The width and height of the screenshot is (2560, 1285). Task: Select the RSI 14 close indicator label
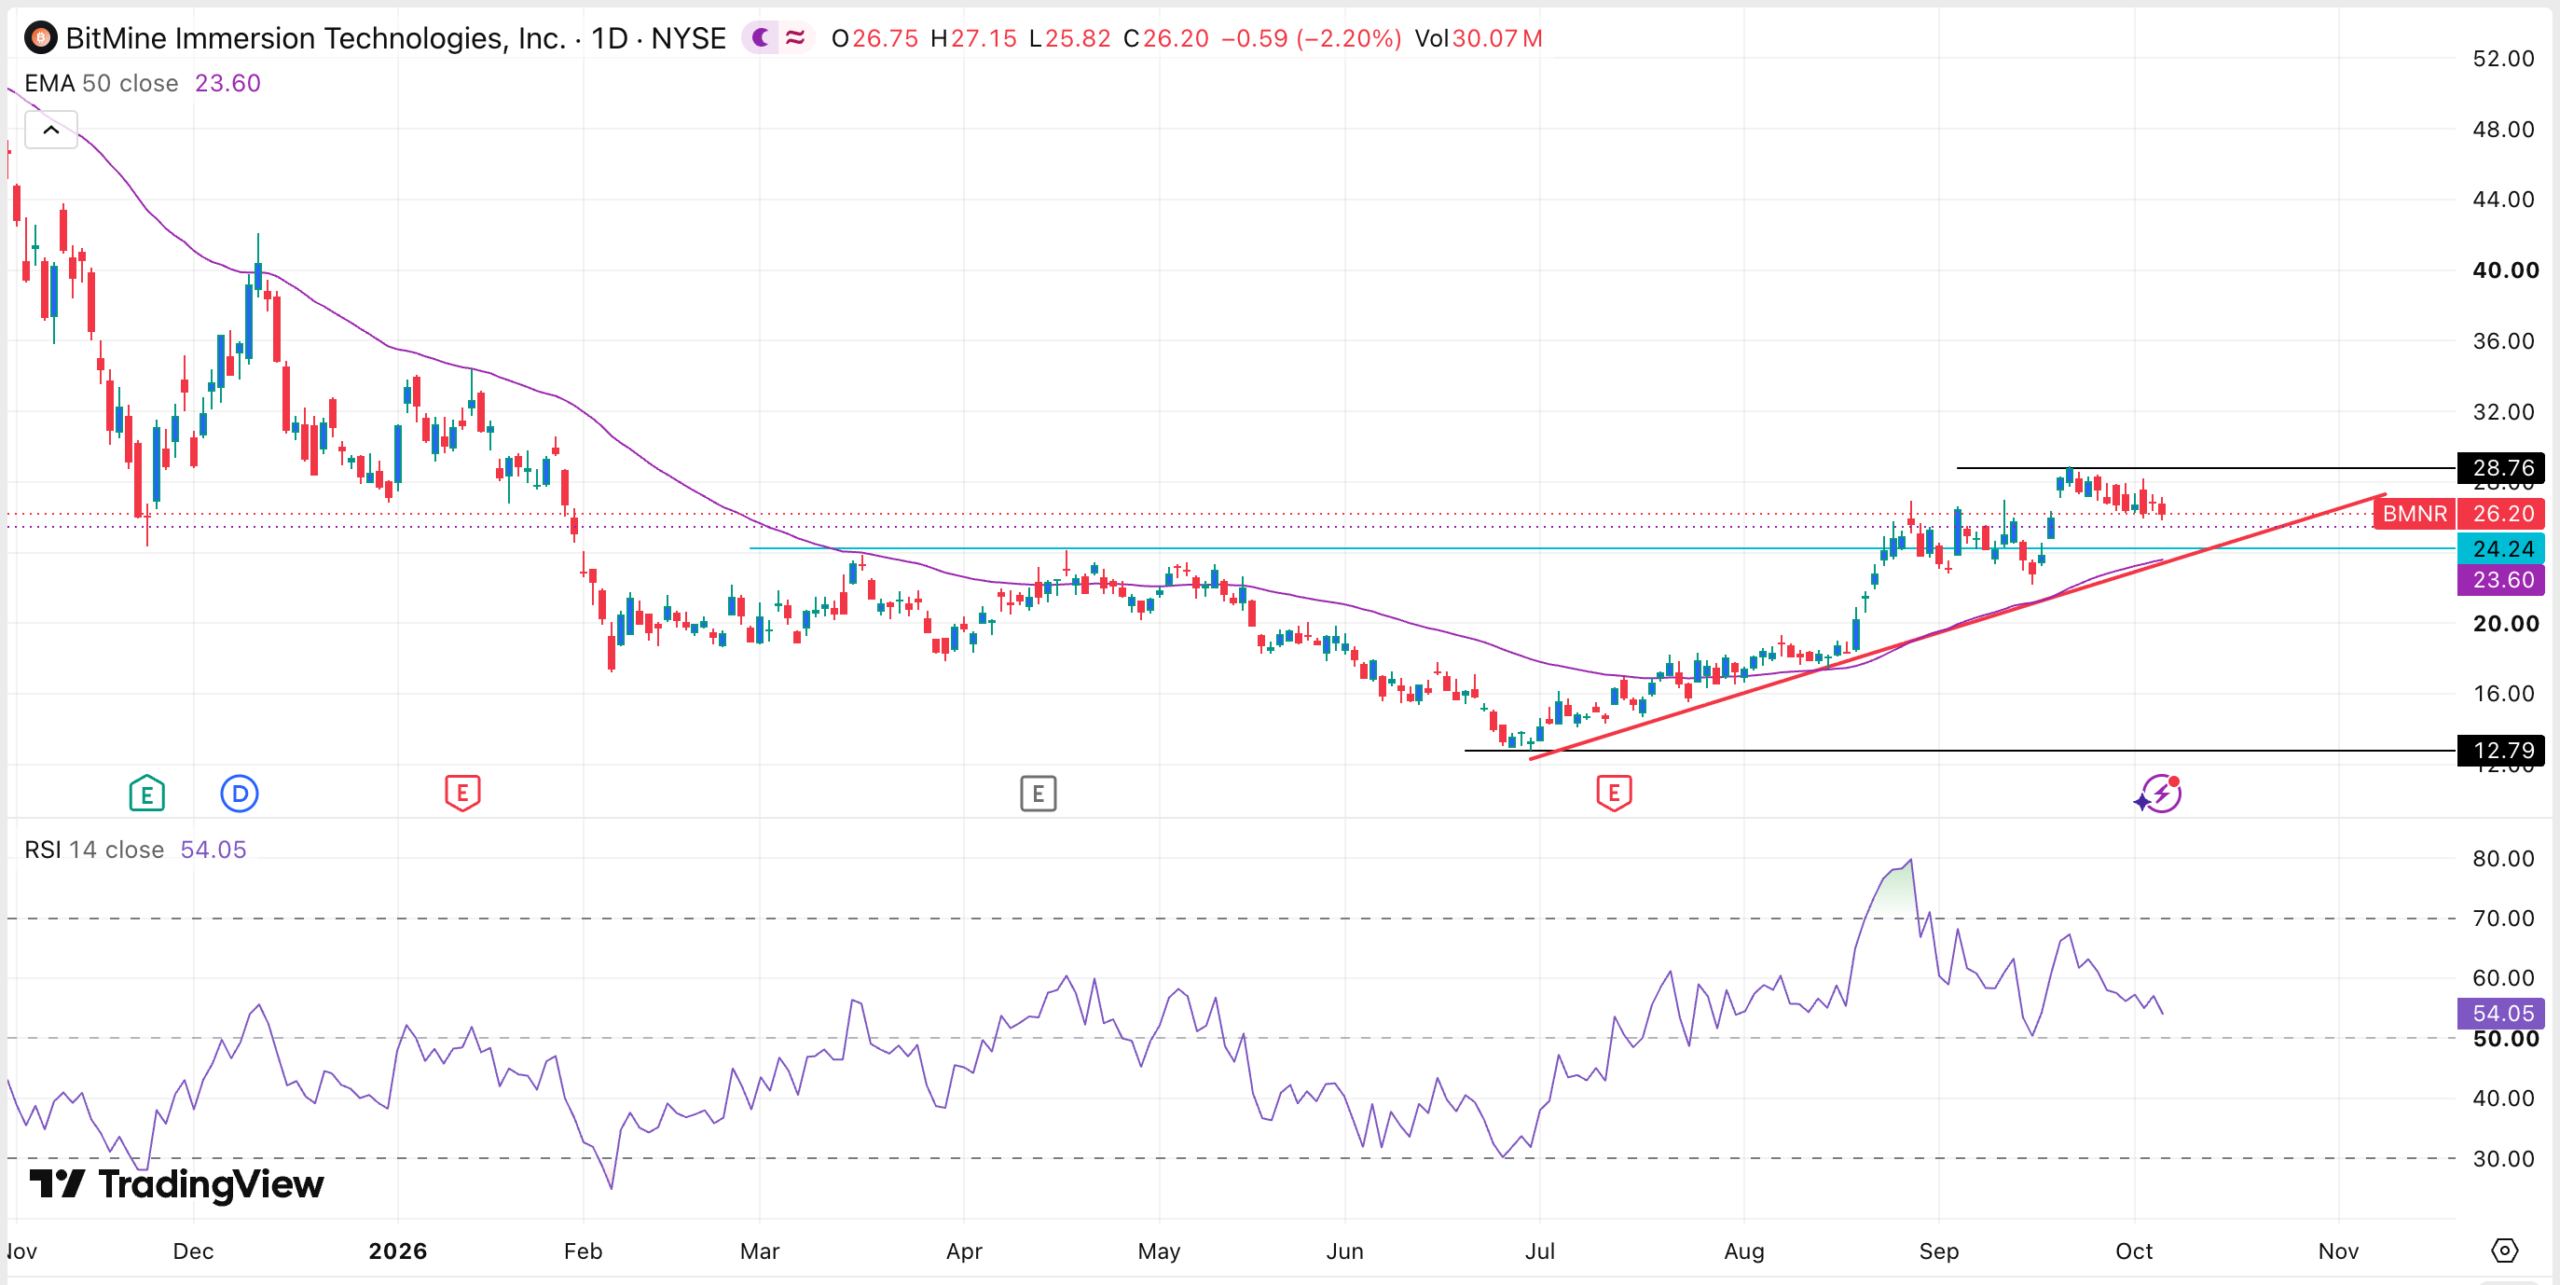(x=94, y=849)
